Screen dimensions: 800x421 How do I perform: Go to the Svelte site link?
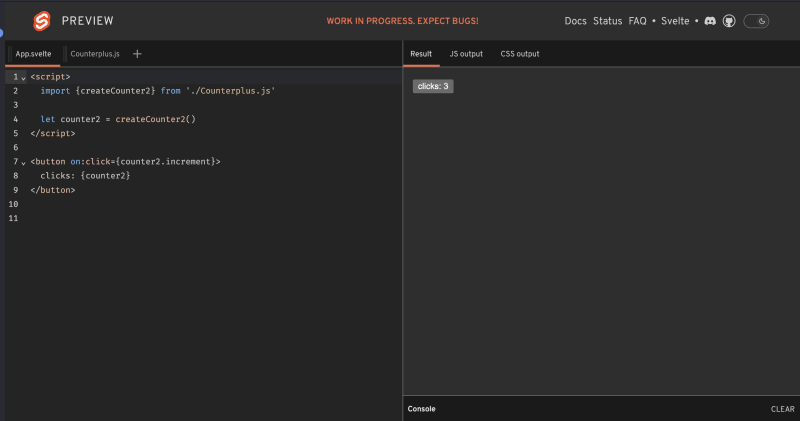click(x=675, y=21)
